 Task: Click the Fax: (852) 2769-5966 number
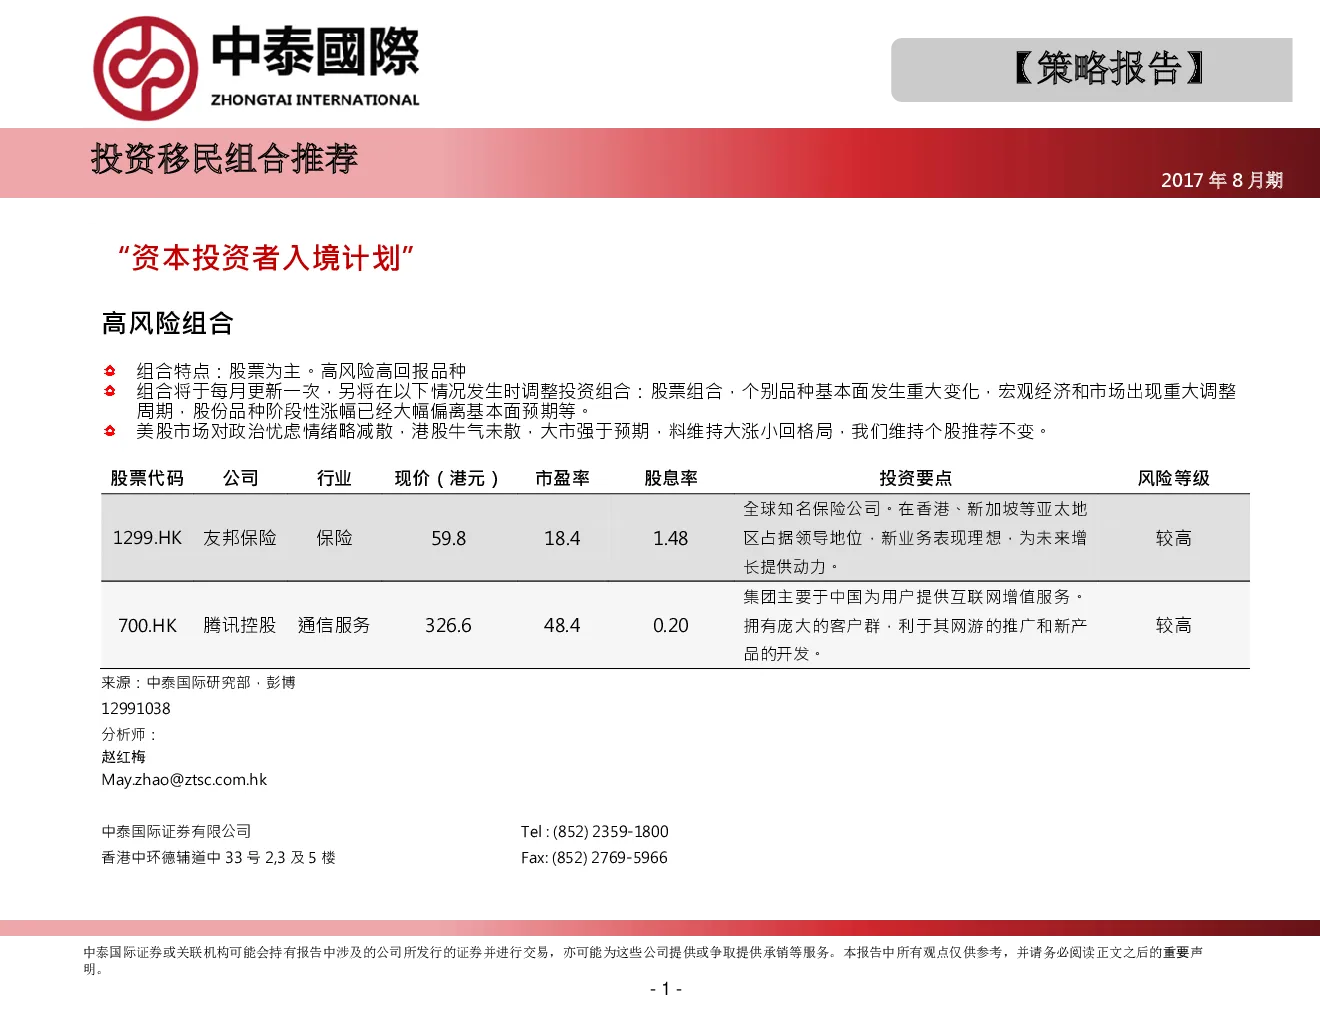(x=594, y=857)
